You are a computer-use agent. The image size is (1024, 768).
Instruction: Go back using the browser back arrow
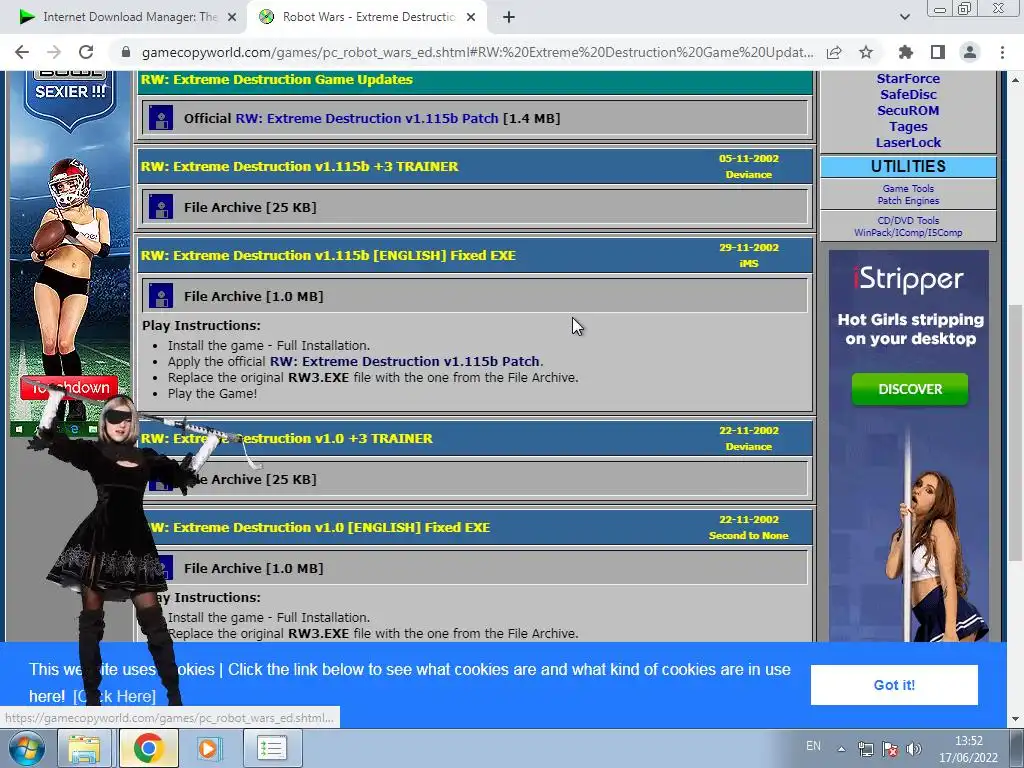point(22,52)
